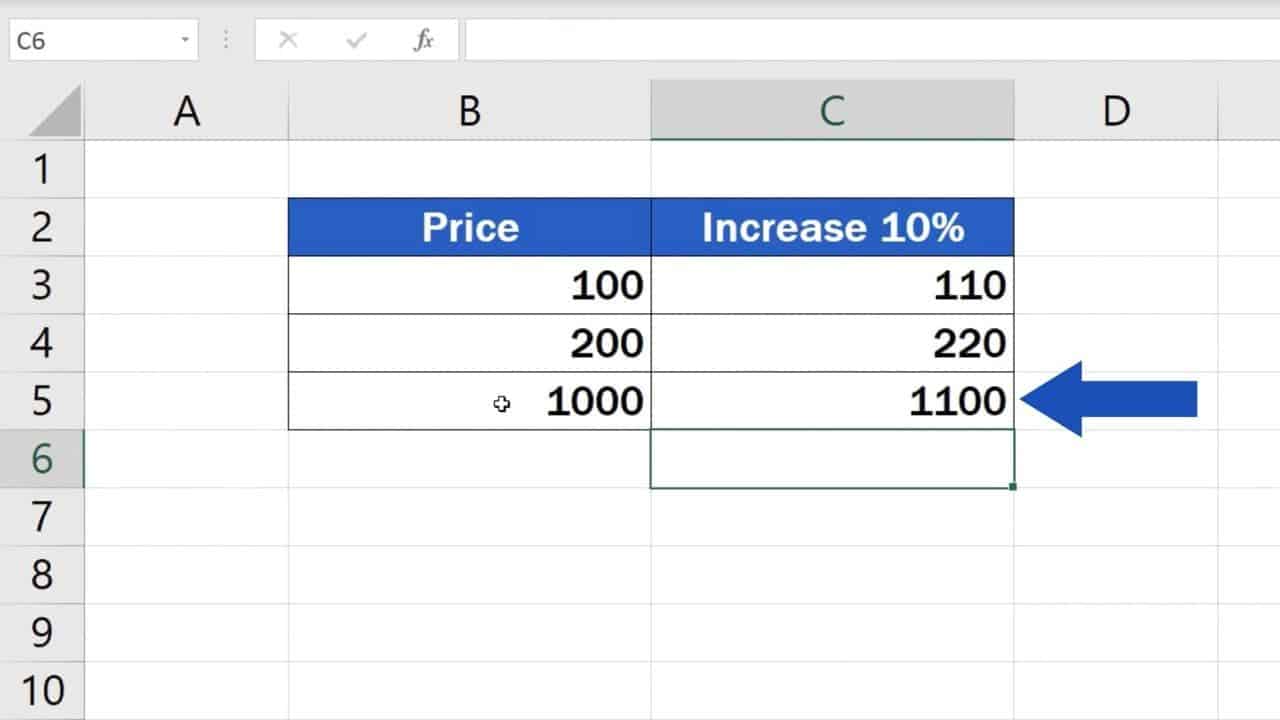Select column header B

click(470, 110)
